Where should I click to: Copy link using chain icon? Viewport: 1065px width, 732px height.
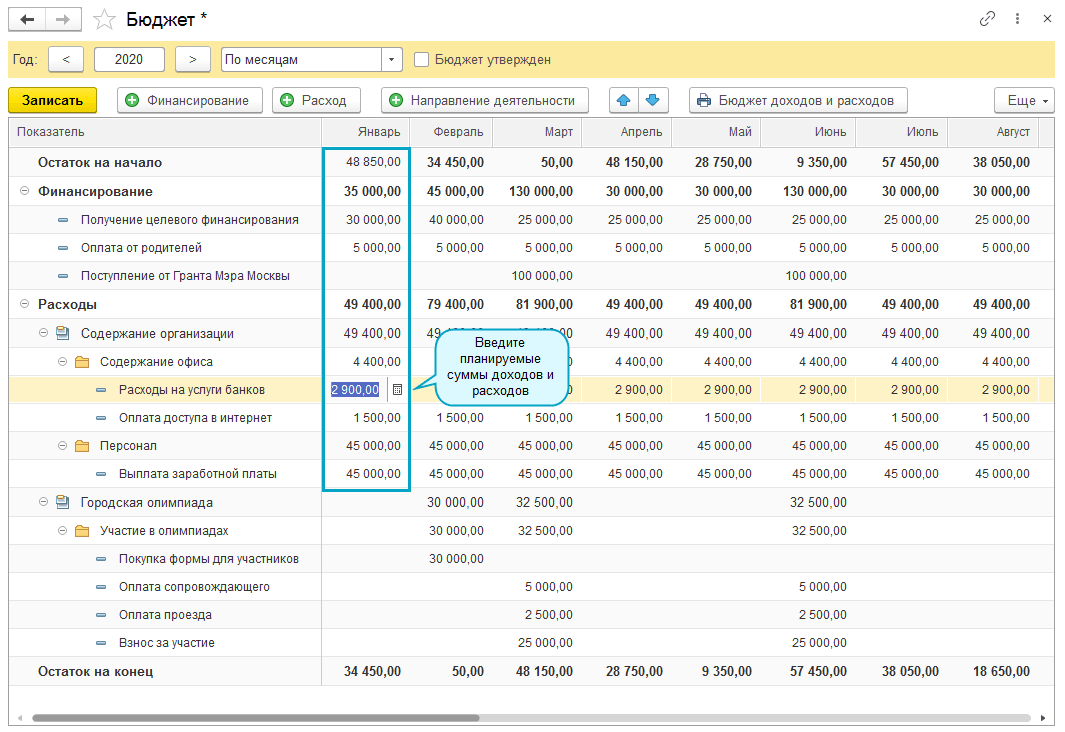[x=987, y=19]
